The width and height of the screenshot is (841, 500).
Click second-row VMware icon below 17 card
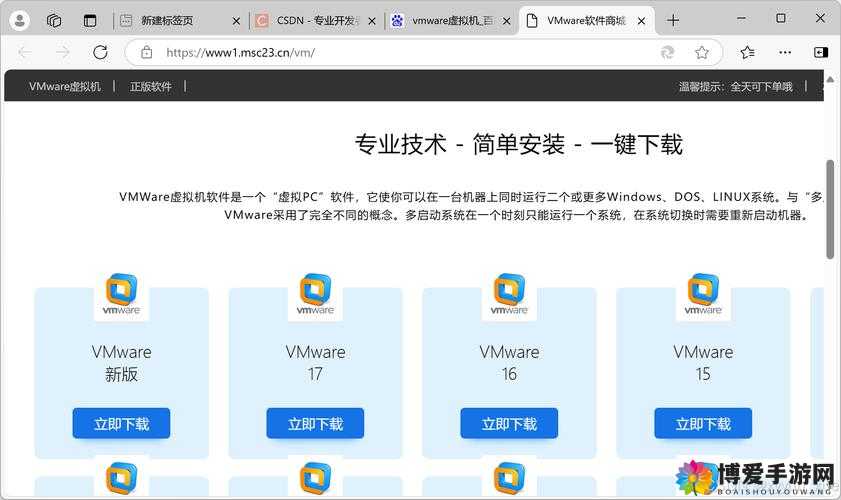click(x=315, y=478)
